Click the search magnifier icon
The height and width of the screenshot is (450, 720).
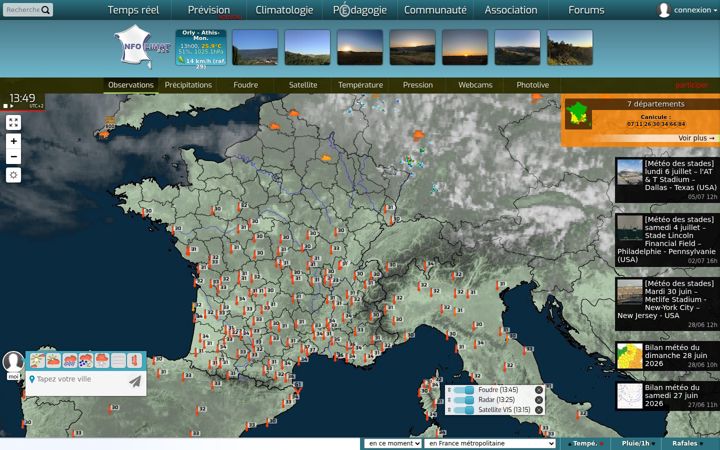pyautogui.click(x=45, y=10)
